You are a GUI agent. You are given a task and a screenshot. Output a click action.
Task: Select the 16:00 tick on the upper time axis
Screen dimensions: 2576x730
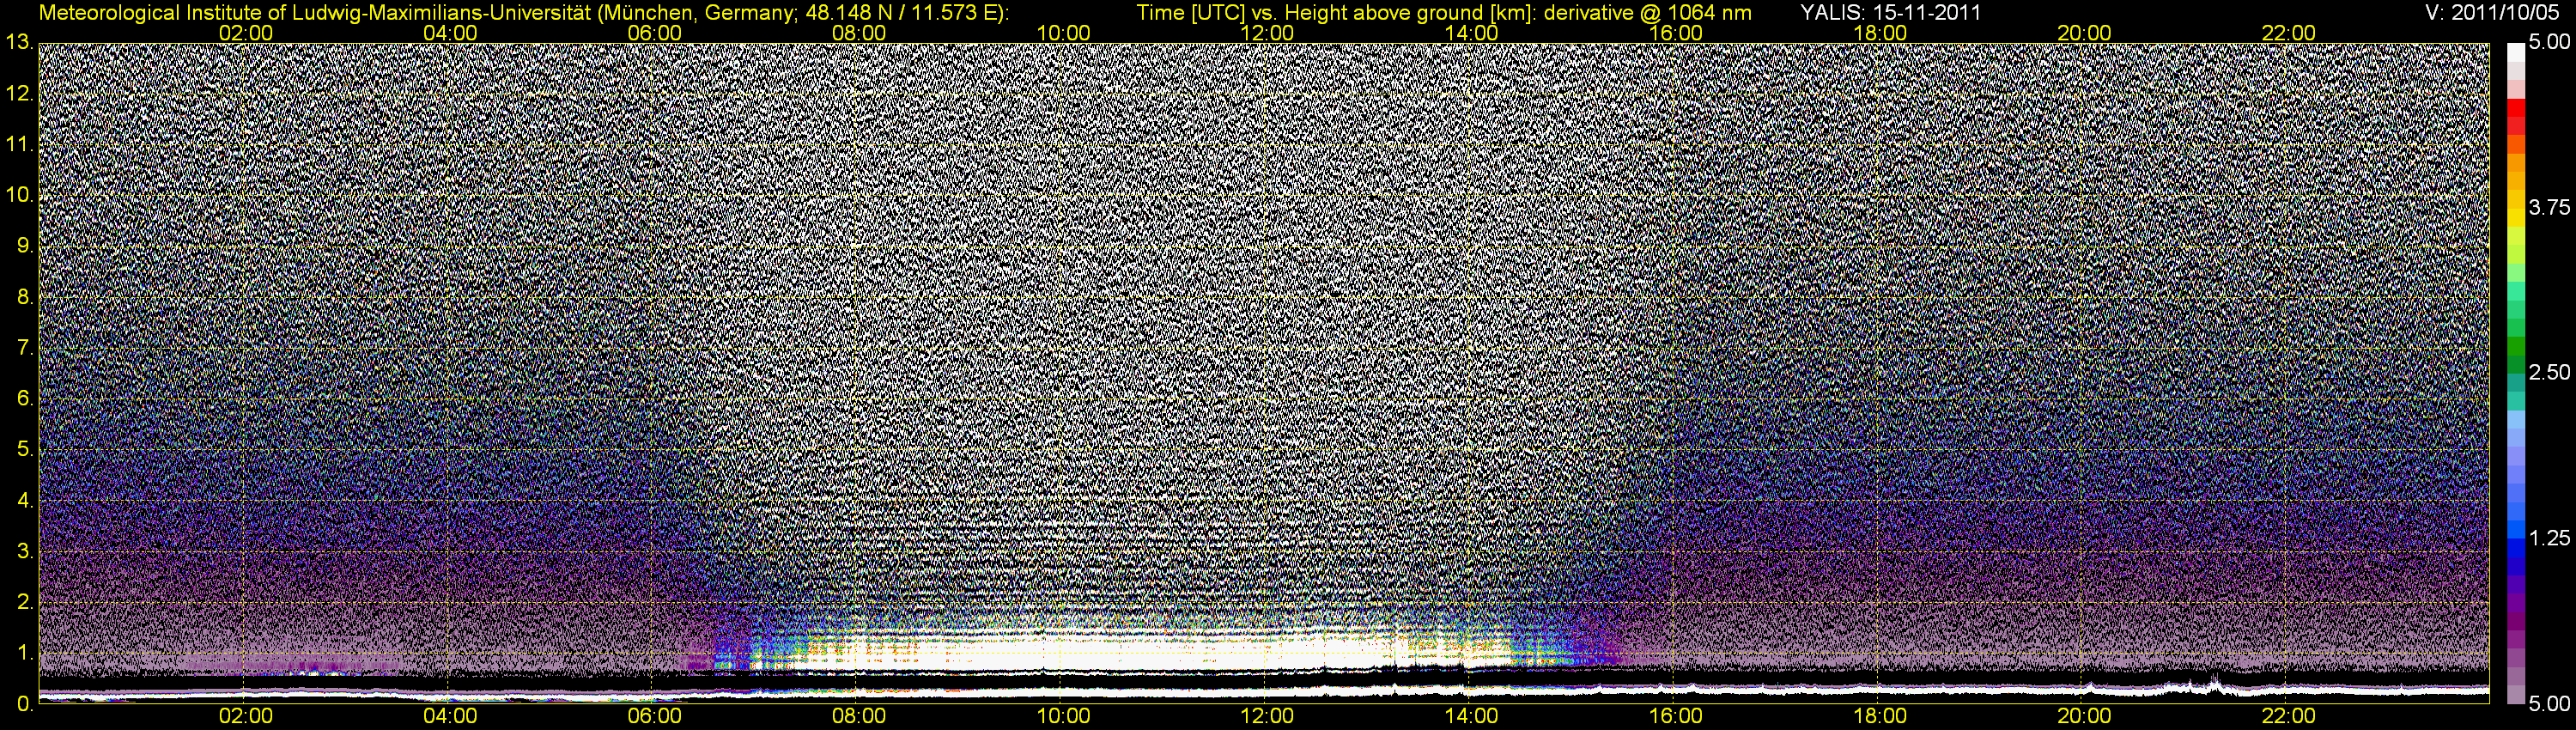click(1676, 33)
